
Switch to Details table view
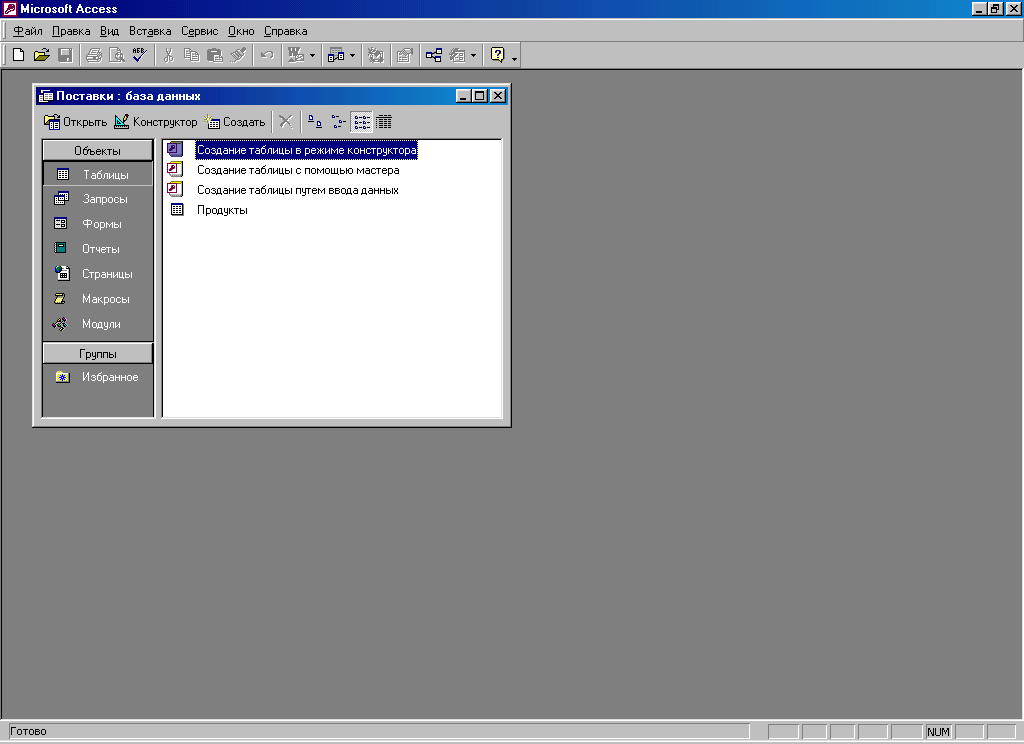click(x=384, y=121)
